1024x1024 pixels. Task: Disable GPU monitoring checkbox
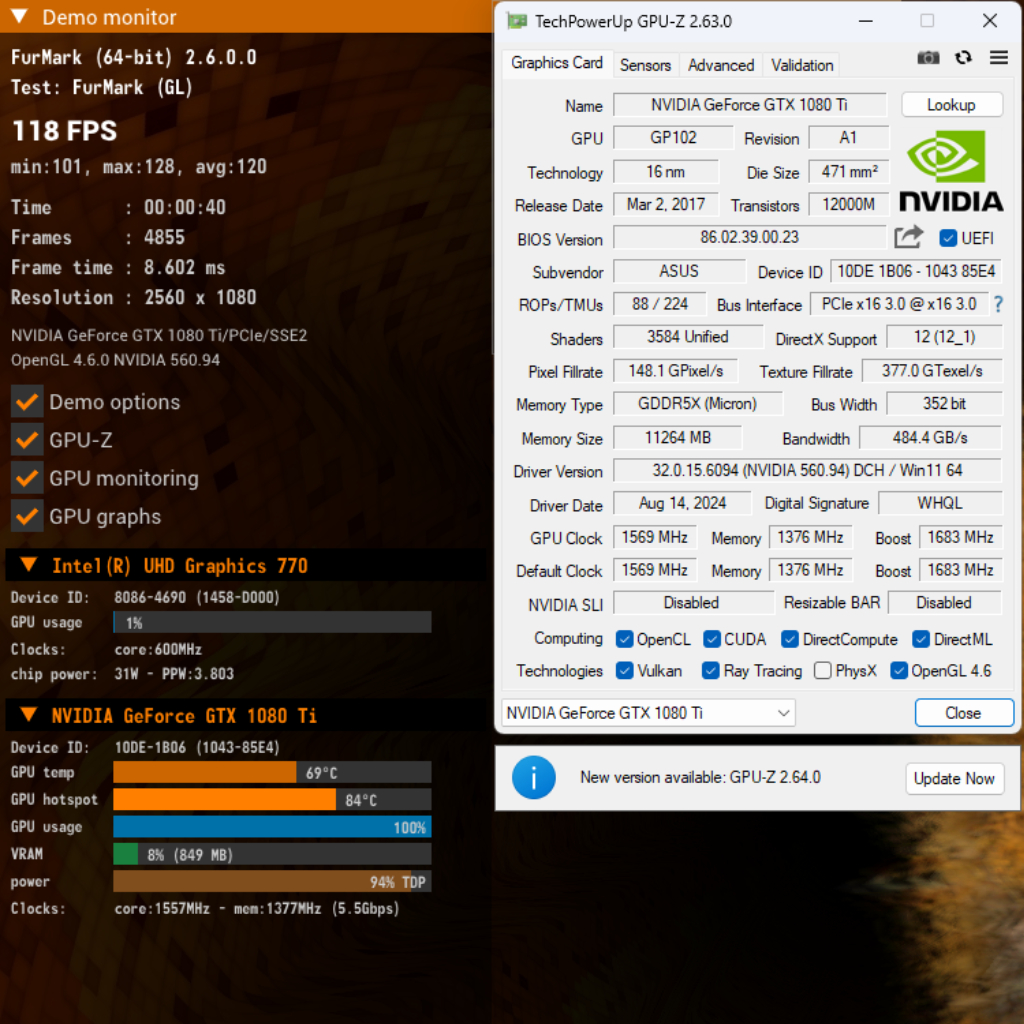pos(27,478)
